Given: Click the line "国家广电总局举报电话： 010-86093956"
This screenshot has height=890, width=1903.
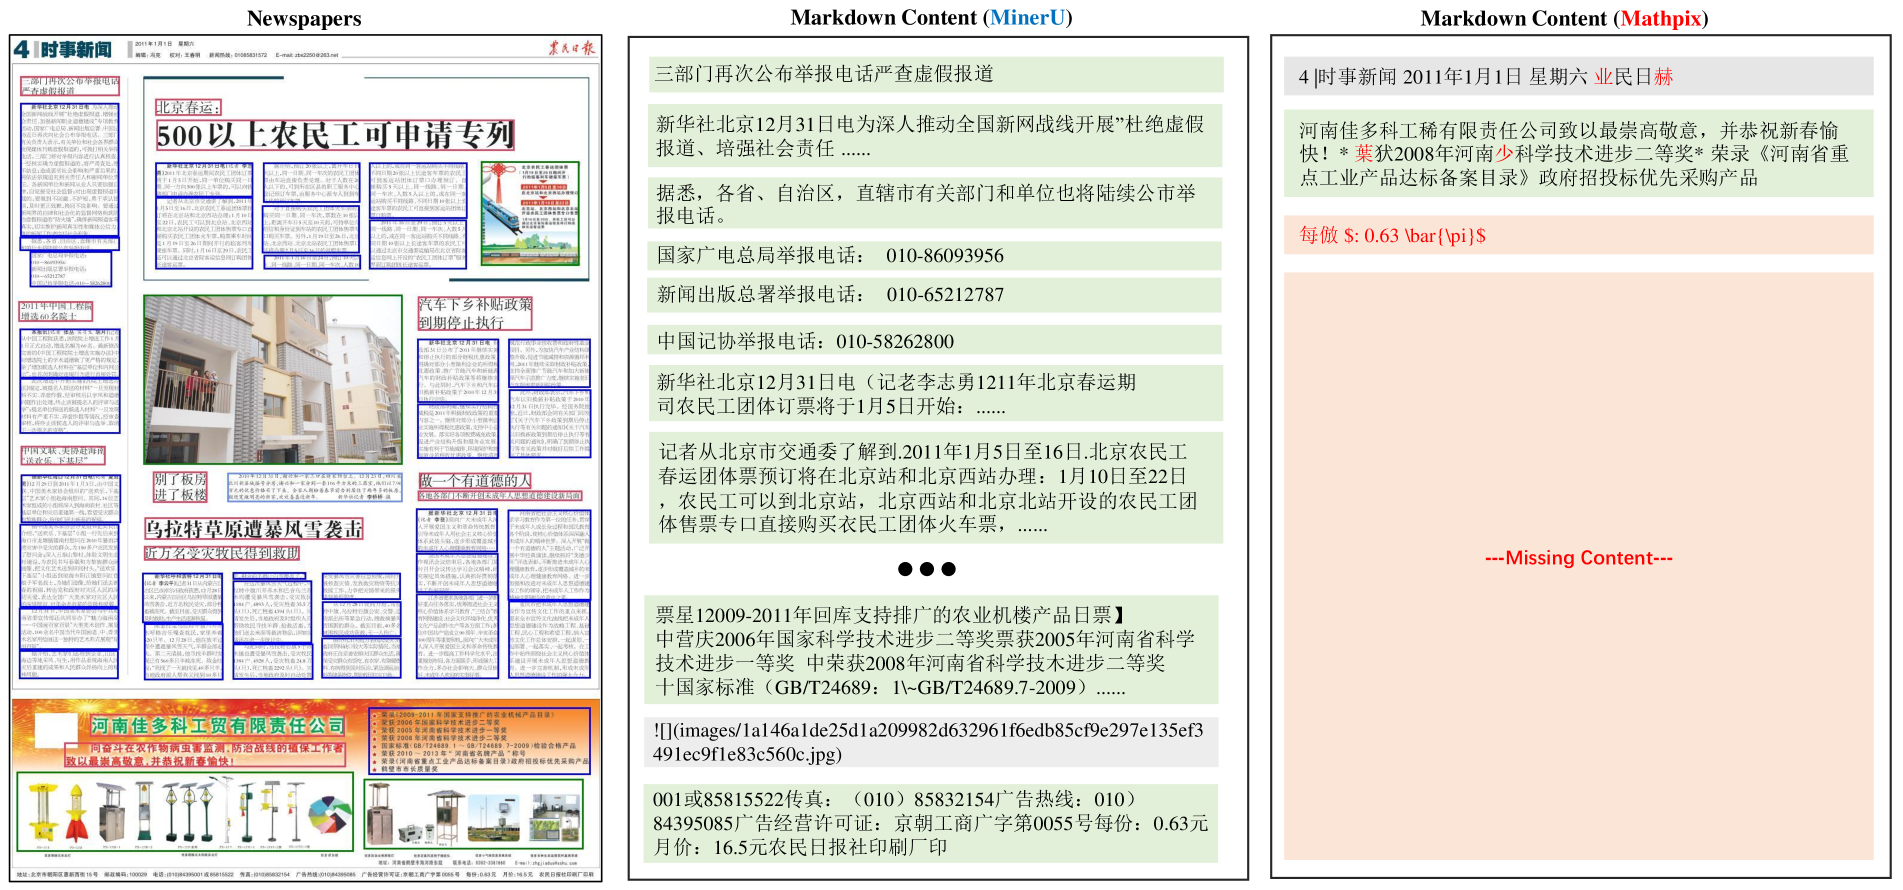Looking at the screenshot, I should point(935,256).
